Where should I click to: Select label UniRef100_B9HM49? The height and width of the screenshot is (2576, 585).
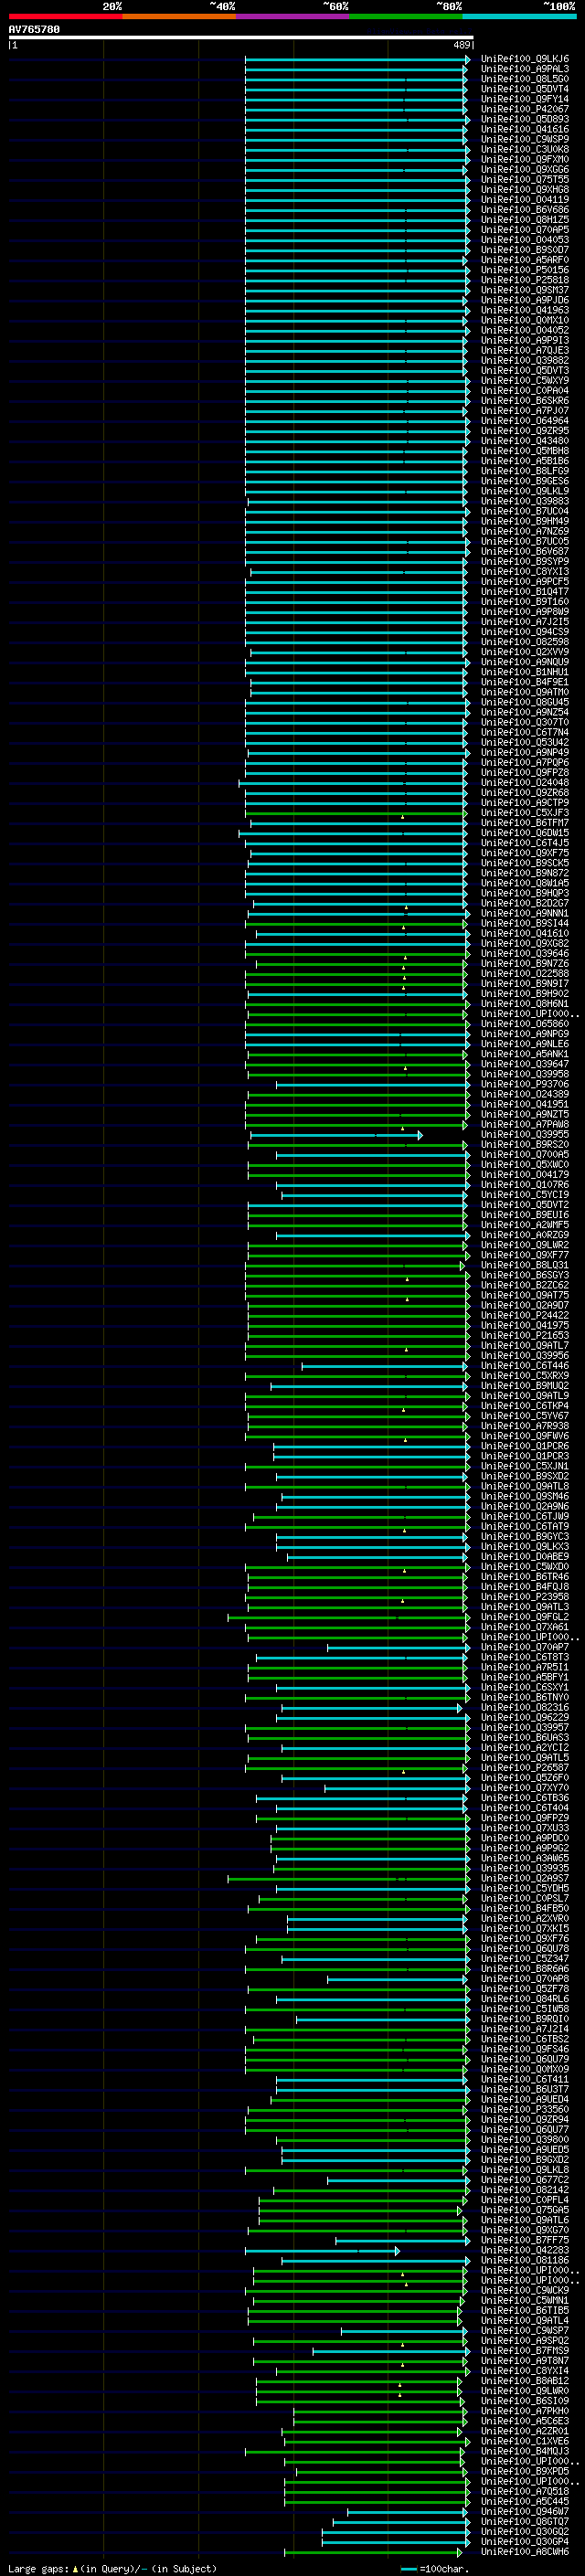pos(525,521)
